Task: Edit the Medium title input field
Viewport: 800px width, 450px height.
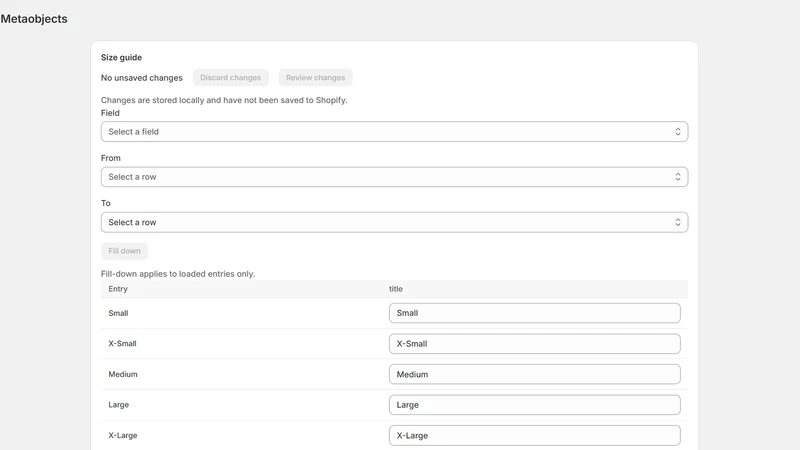Action: [x=535, y=374]
